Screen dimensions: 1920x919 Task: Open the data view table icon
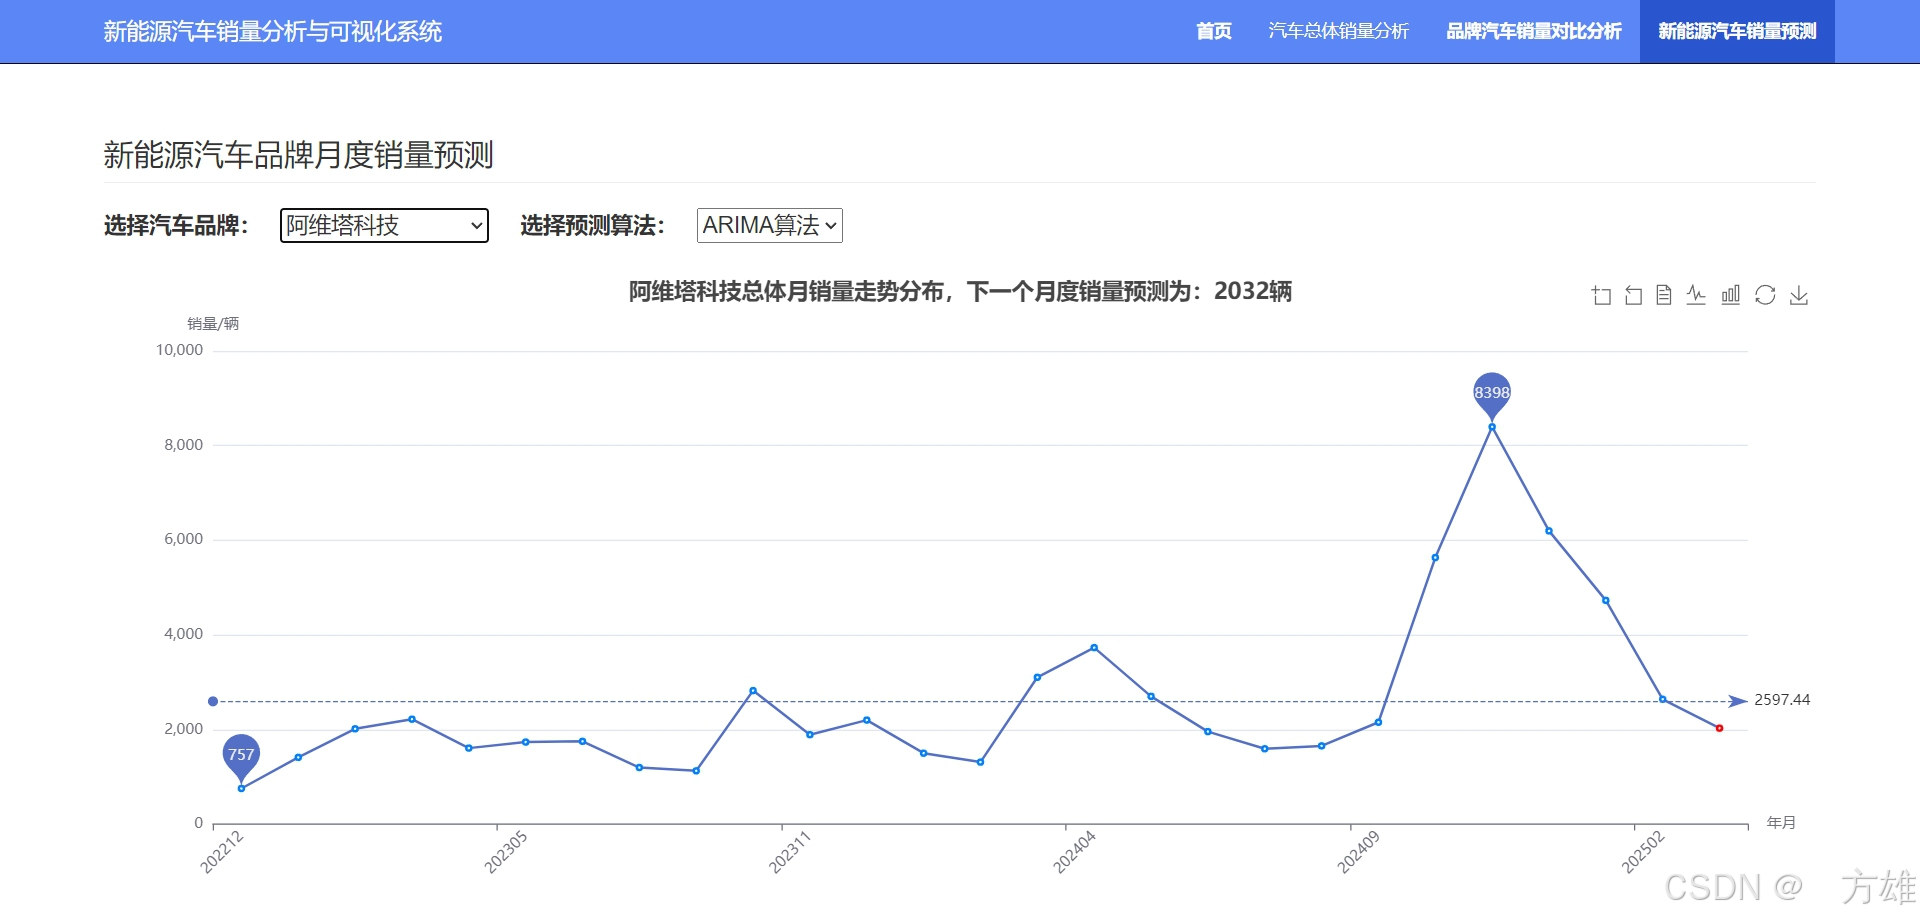[x=1663, y=295]
